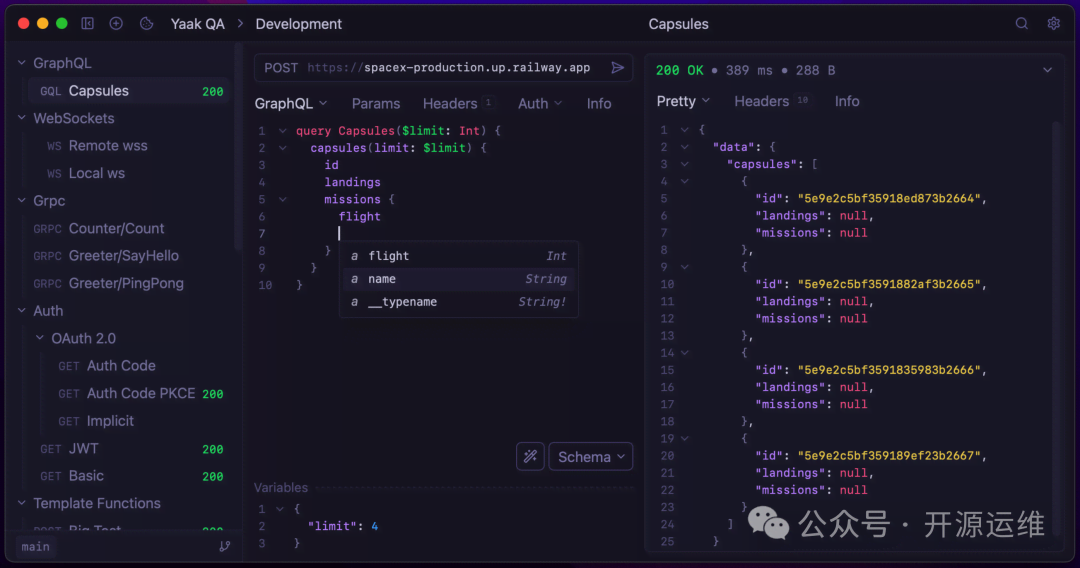The height and width of the screenshot is (568, 1080).
Task: Click the magic wand format button
Action: pyautogui.click(x=530, y=456)
